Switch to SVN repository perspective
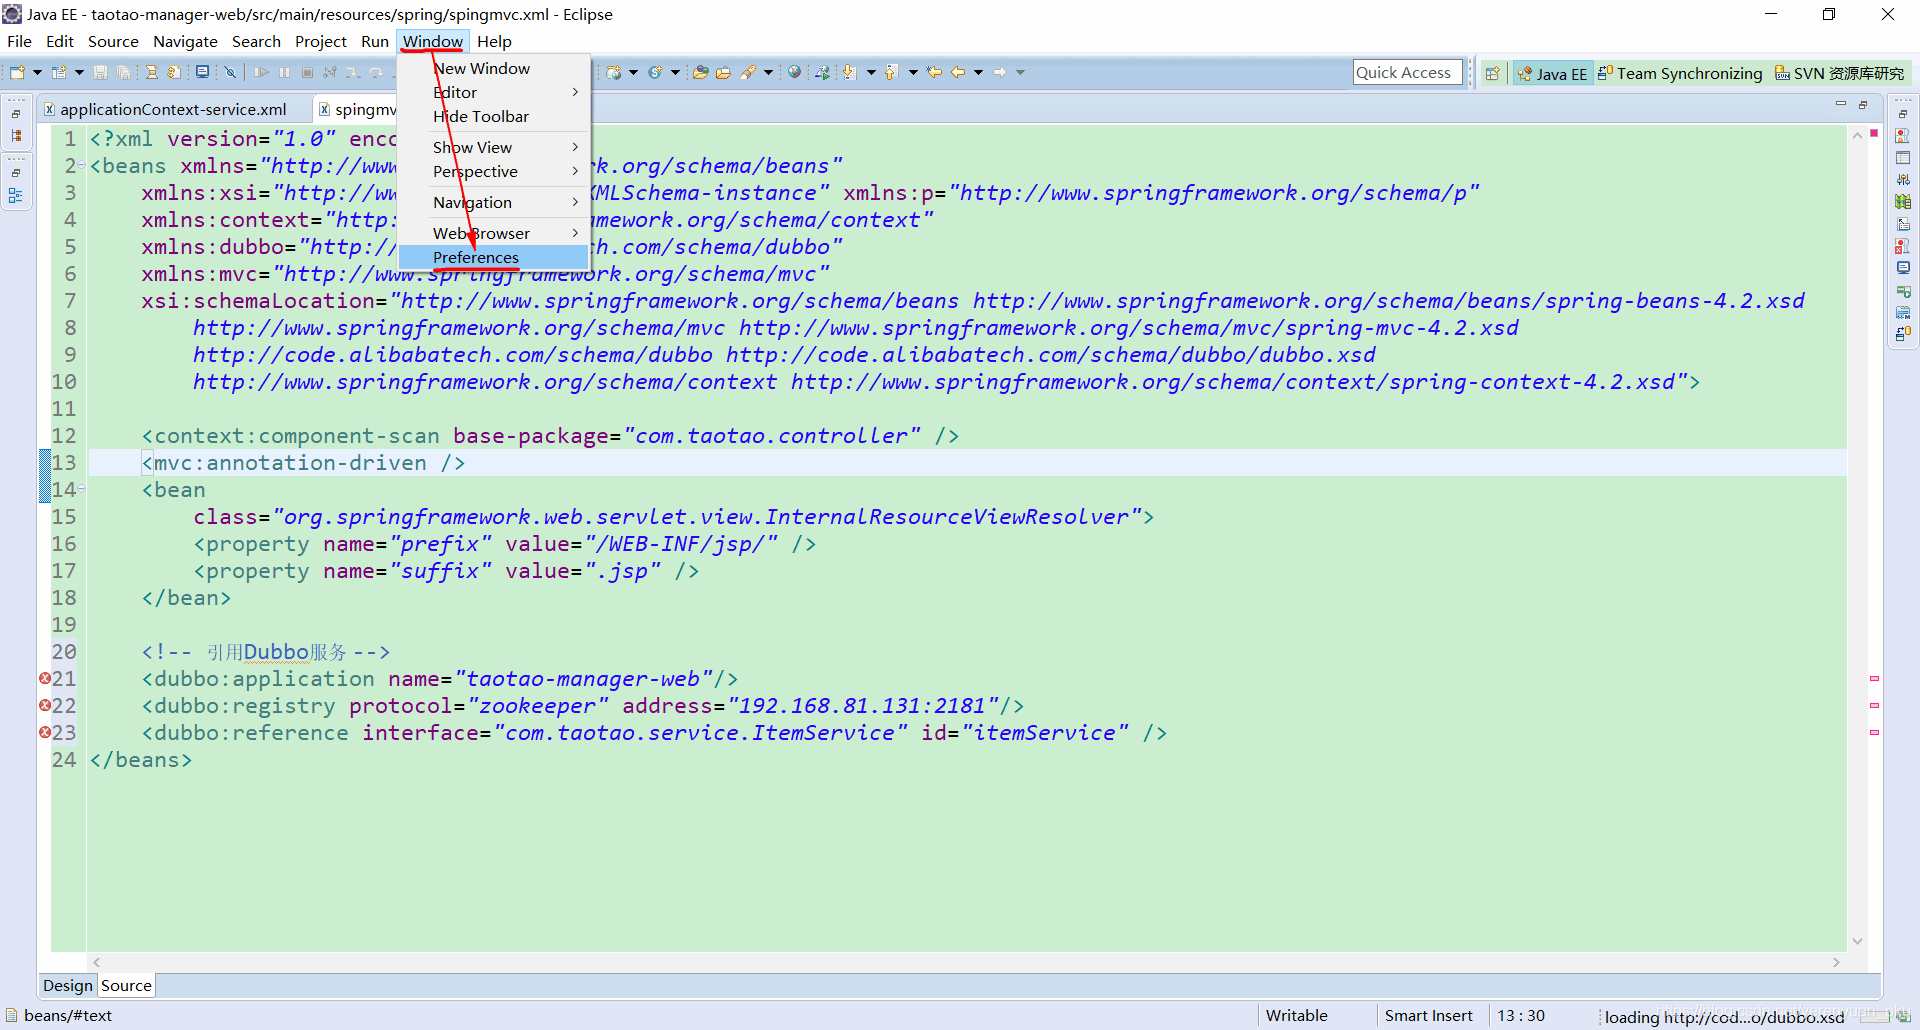 (x=1840, y=73)
